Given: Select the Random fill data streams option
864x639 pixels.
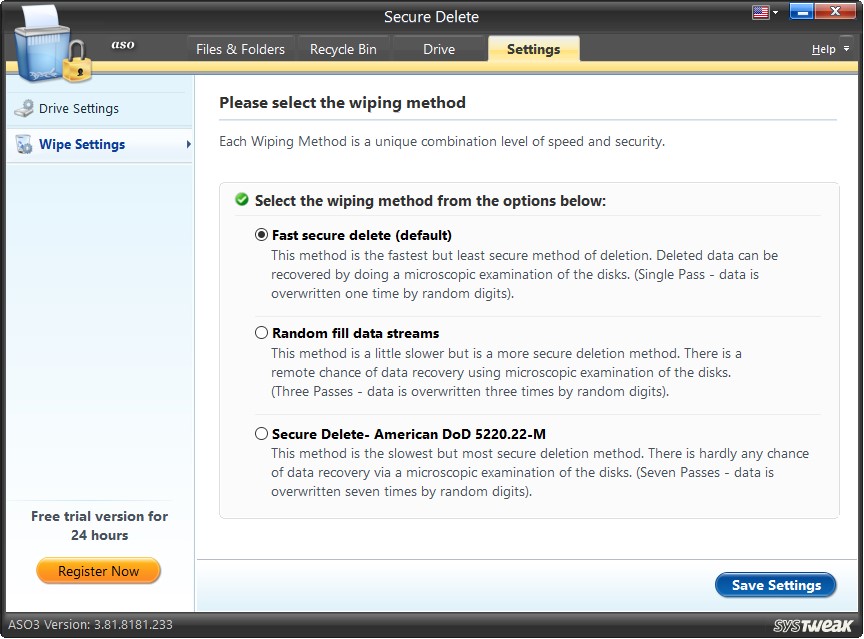Looking at the screenshot, I should 261,332.
